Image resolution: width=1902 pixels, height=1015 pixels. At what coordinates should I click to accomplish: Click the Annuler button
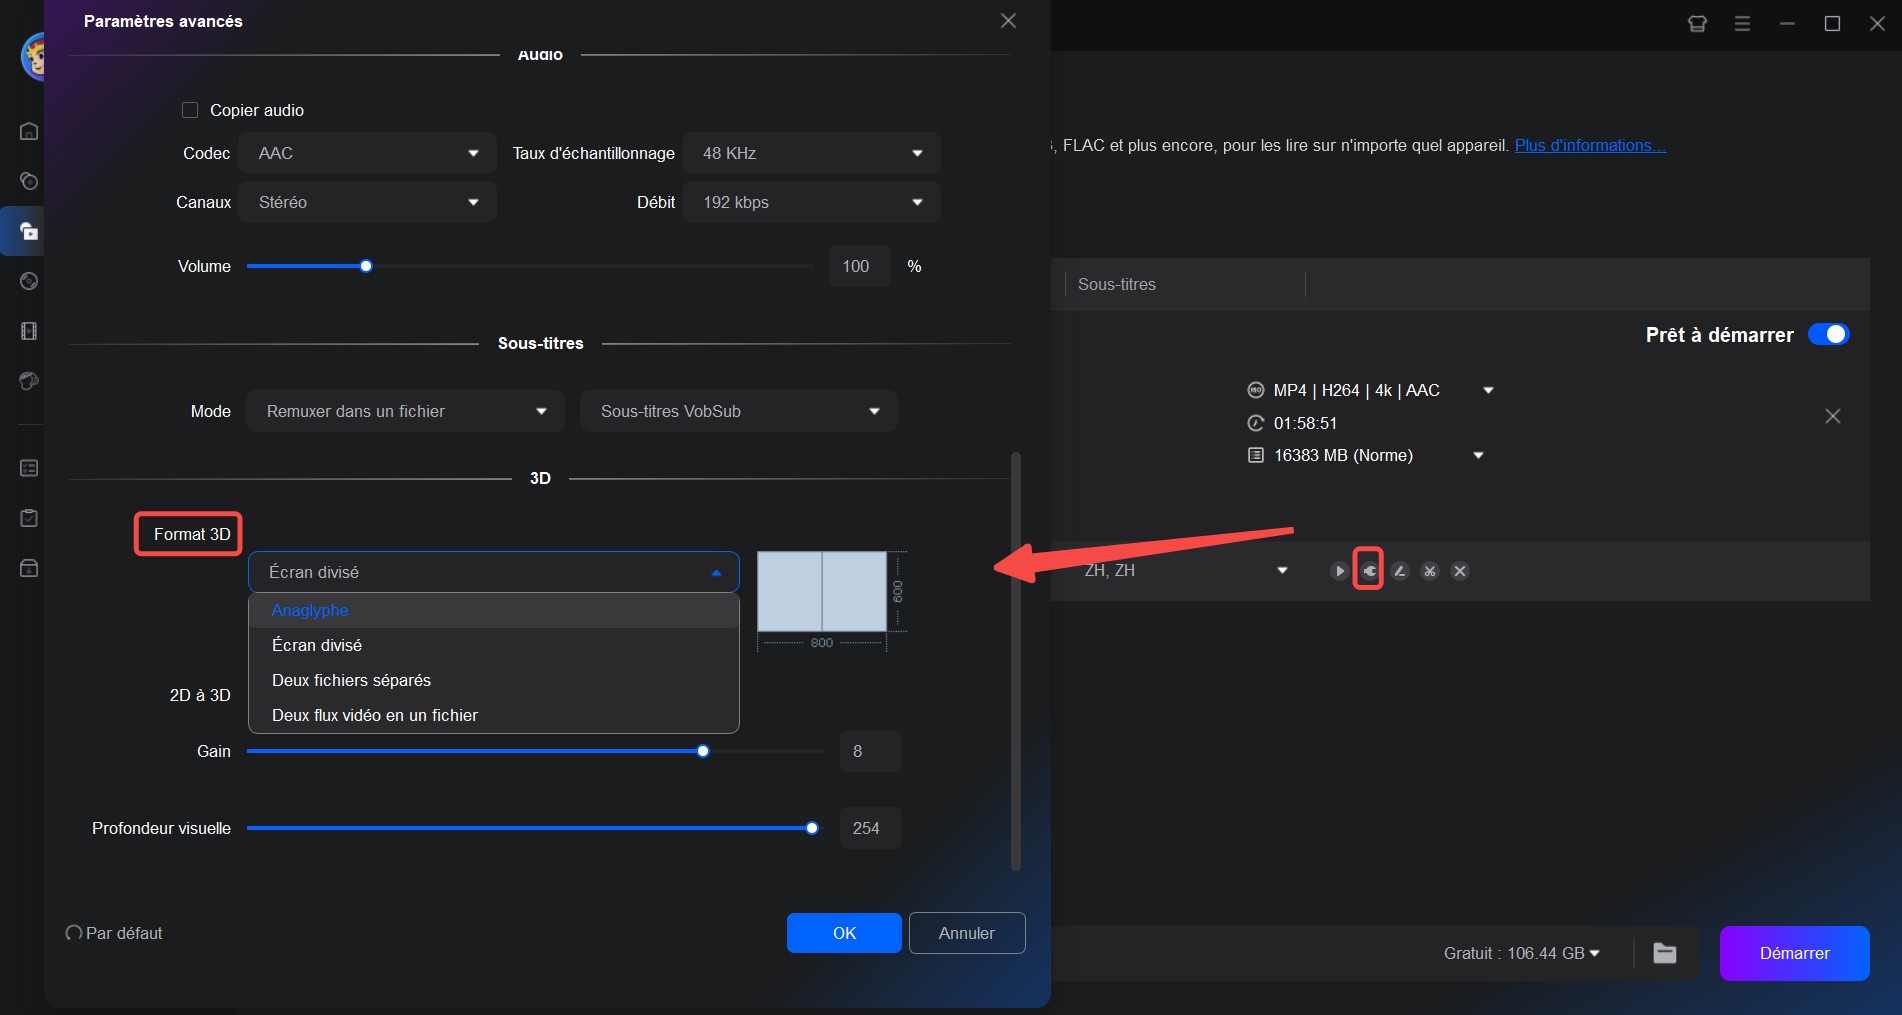coord(967,933)
